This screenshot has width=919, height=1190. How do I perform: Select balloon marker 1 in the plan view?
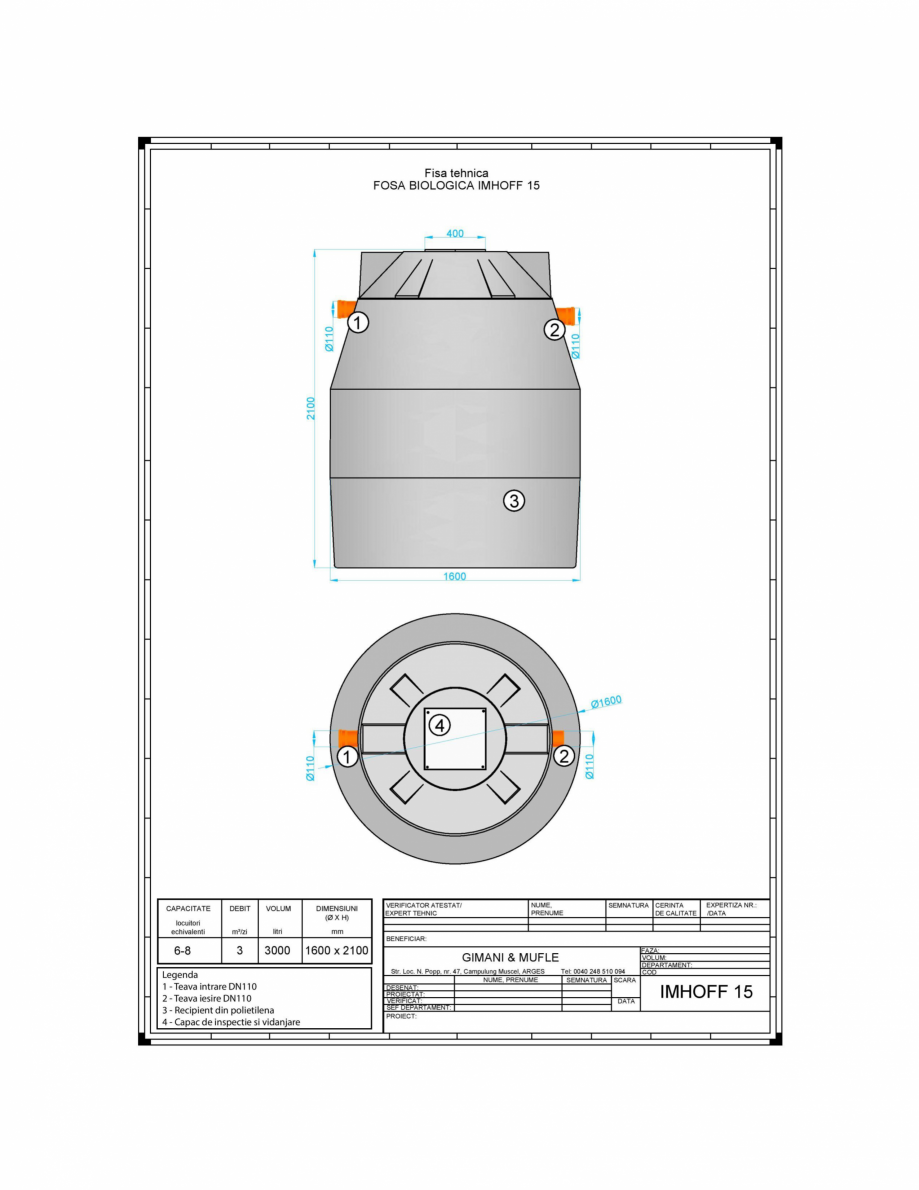pos(347,757)
